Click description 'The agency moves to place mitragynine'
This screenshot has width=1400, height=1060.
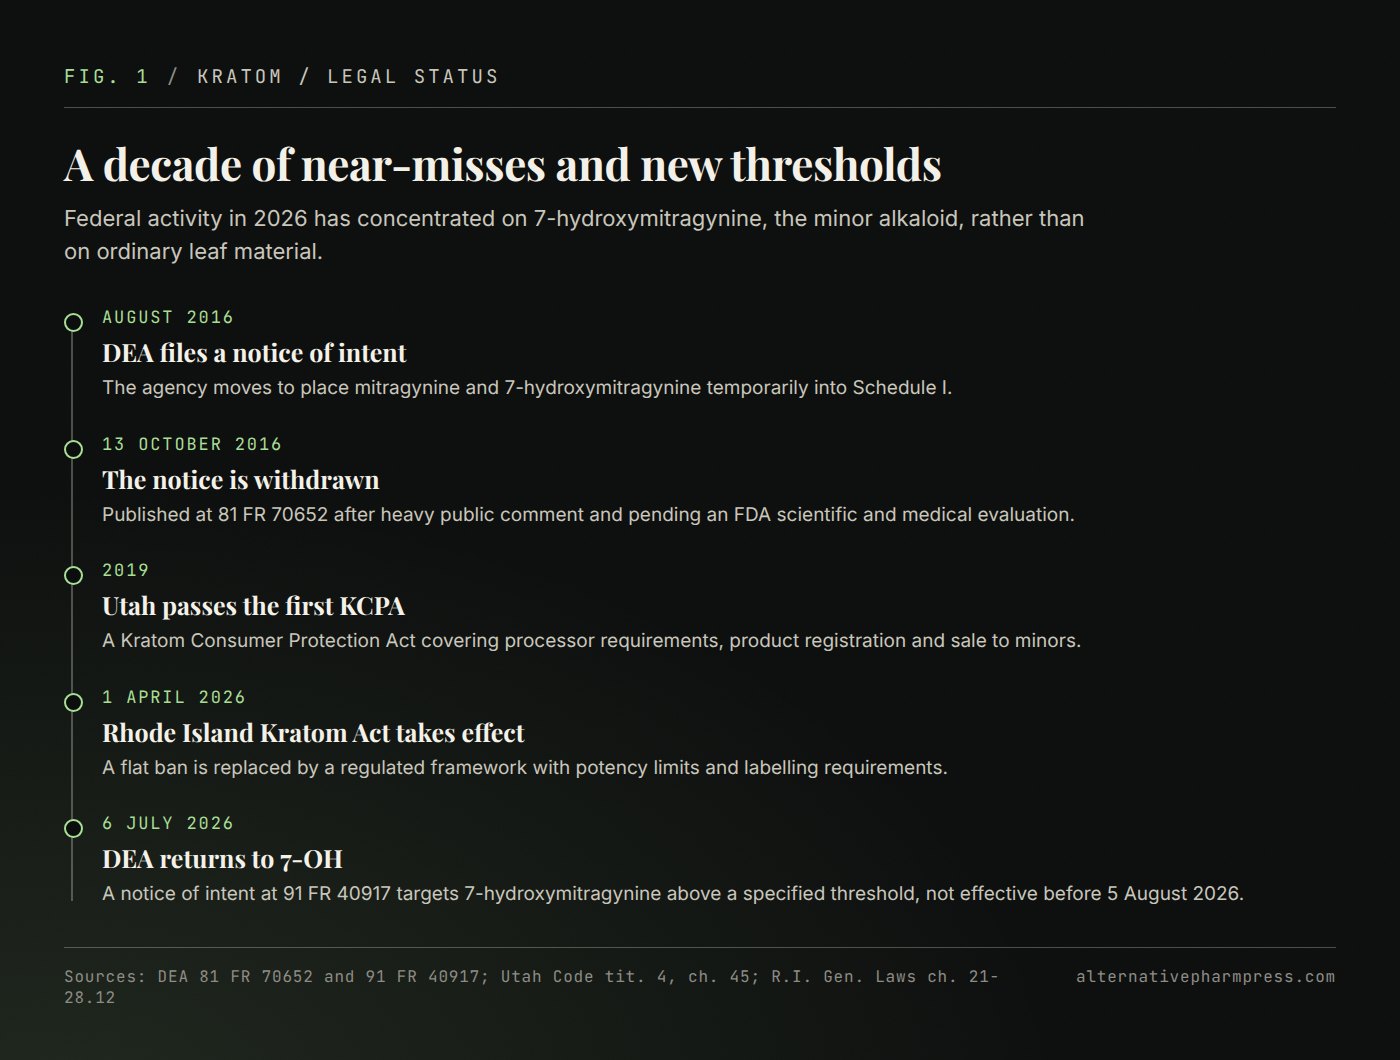coord(527,388)
